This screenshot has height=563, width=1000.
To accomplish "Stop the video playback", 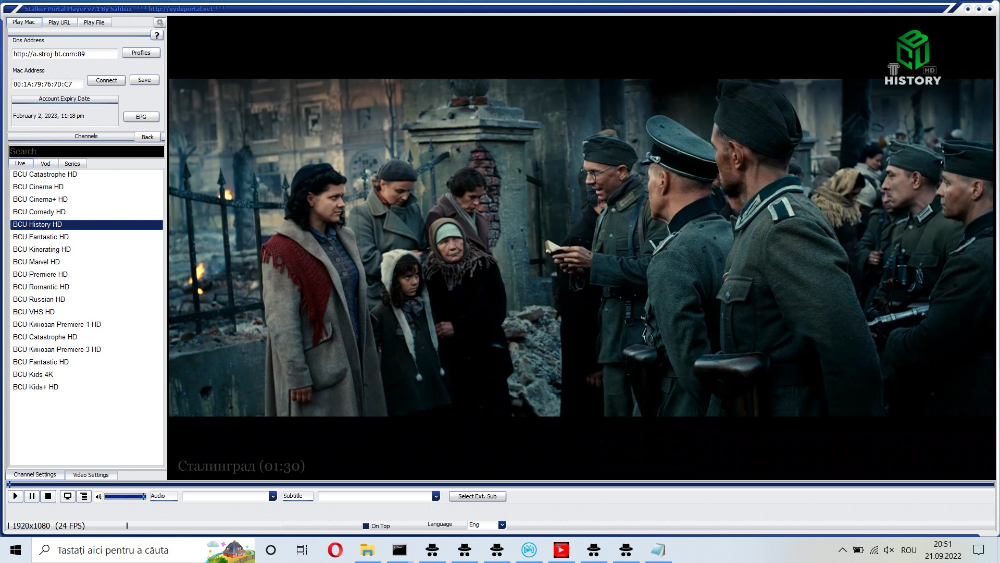I will pyautogui.click(x=48, y=496).
